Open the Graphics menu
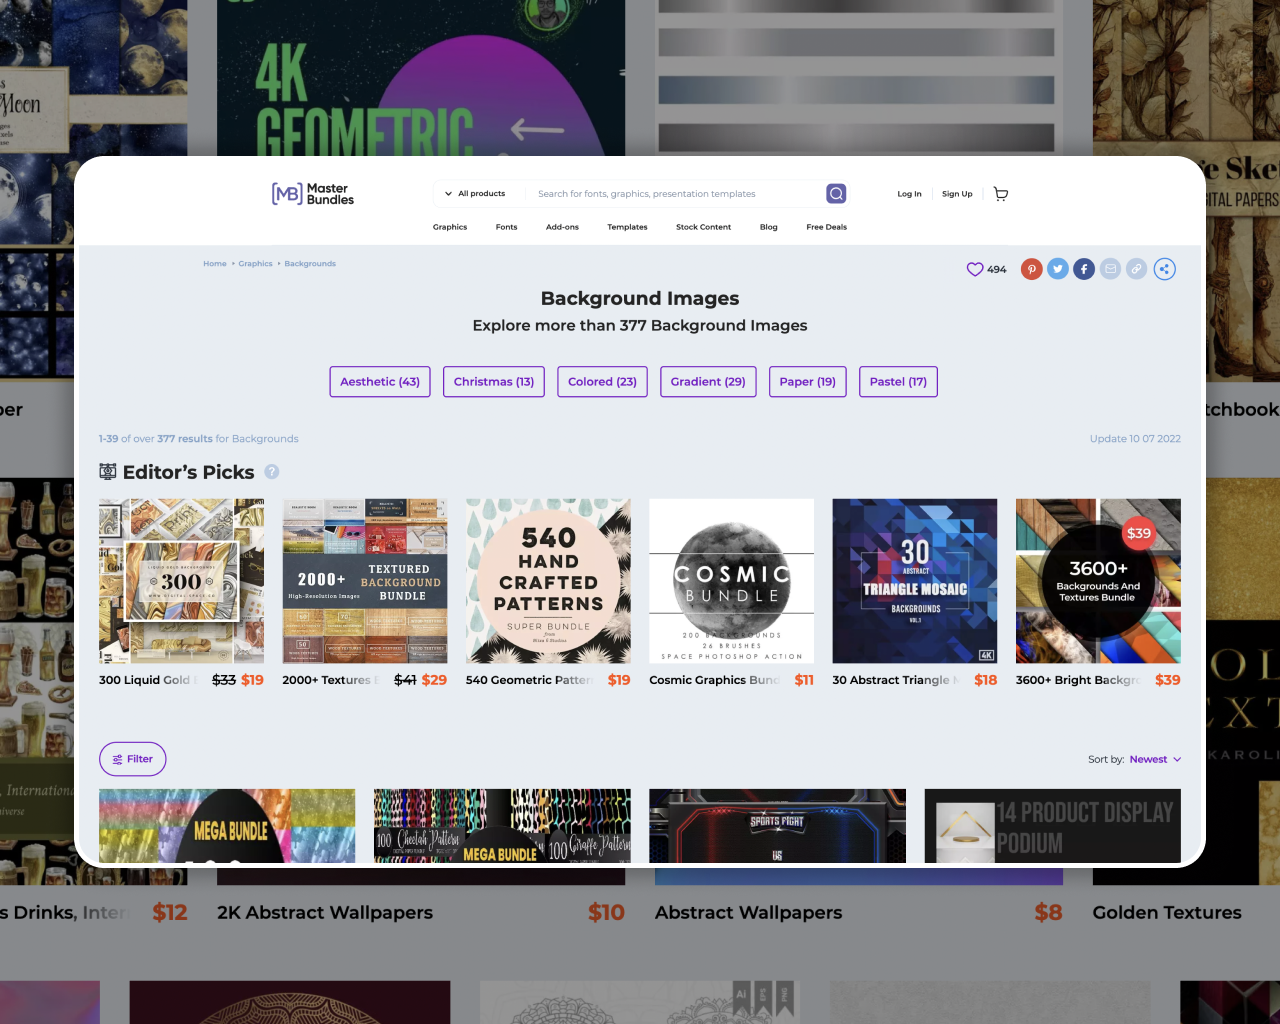 pos(450,227)
